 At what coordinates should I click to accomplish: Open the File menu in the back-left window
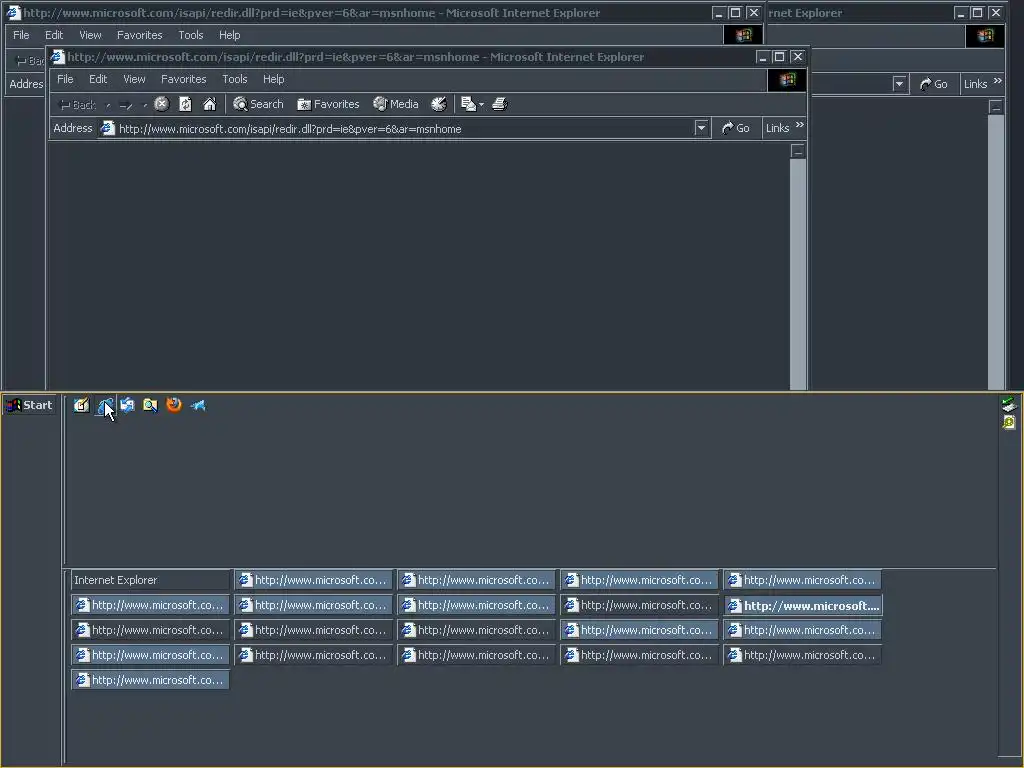(22, 35)
